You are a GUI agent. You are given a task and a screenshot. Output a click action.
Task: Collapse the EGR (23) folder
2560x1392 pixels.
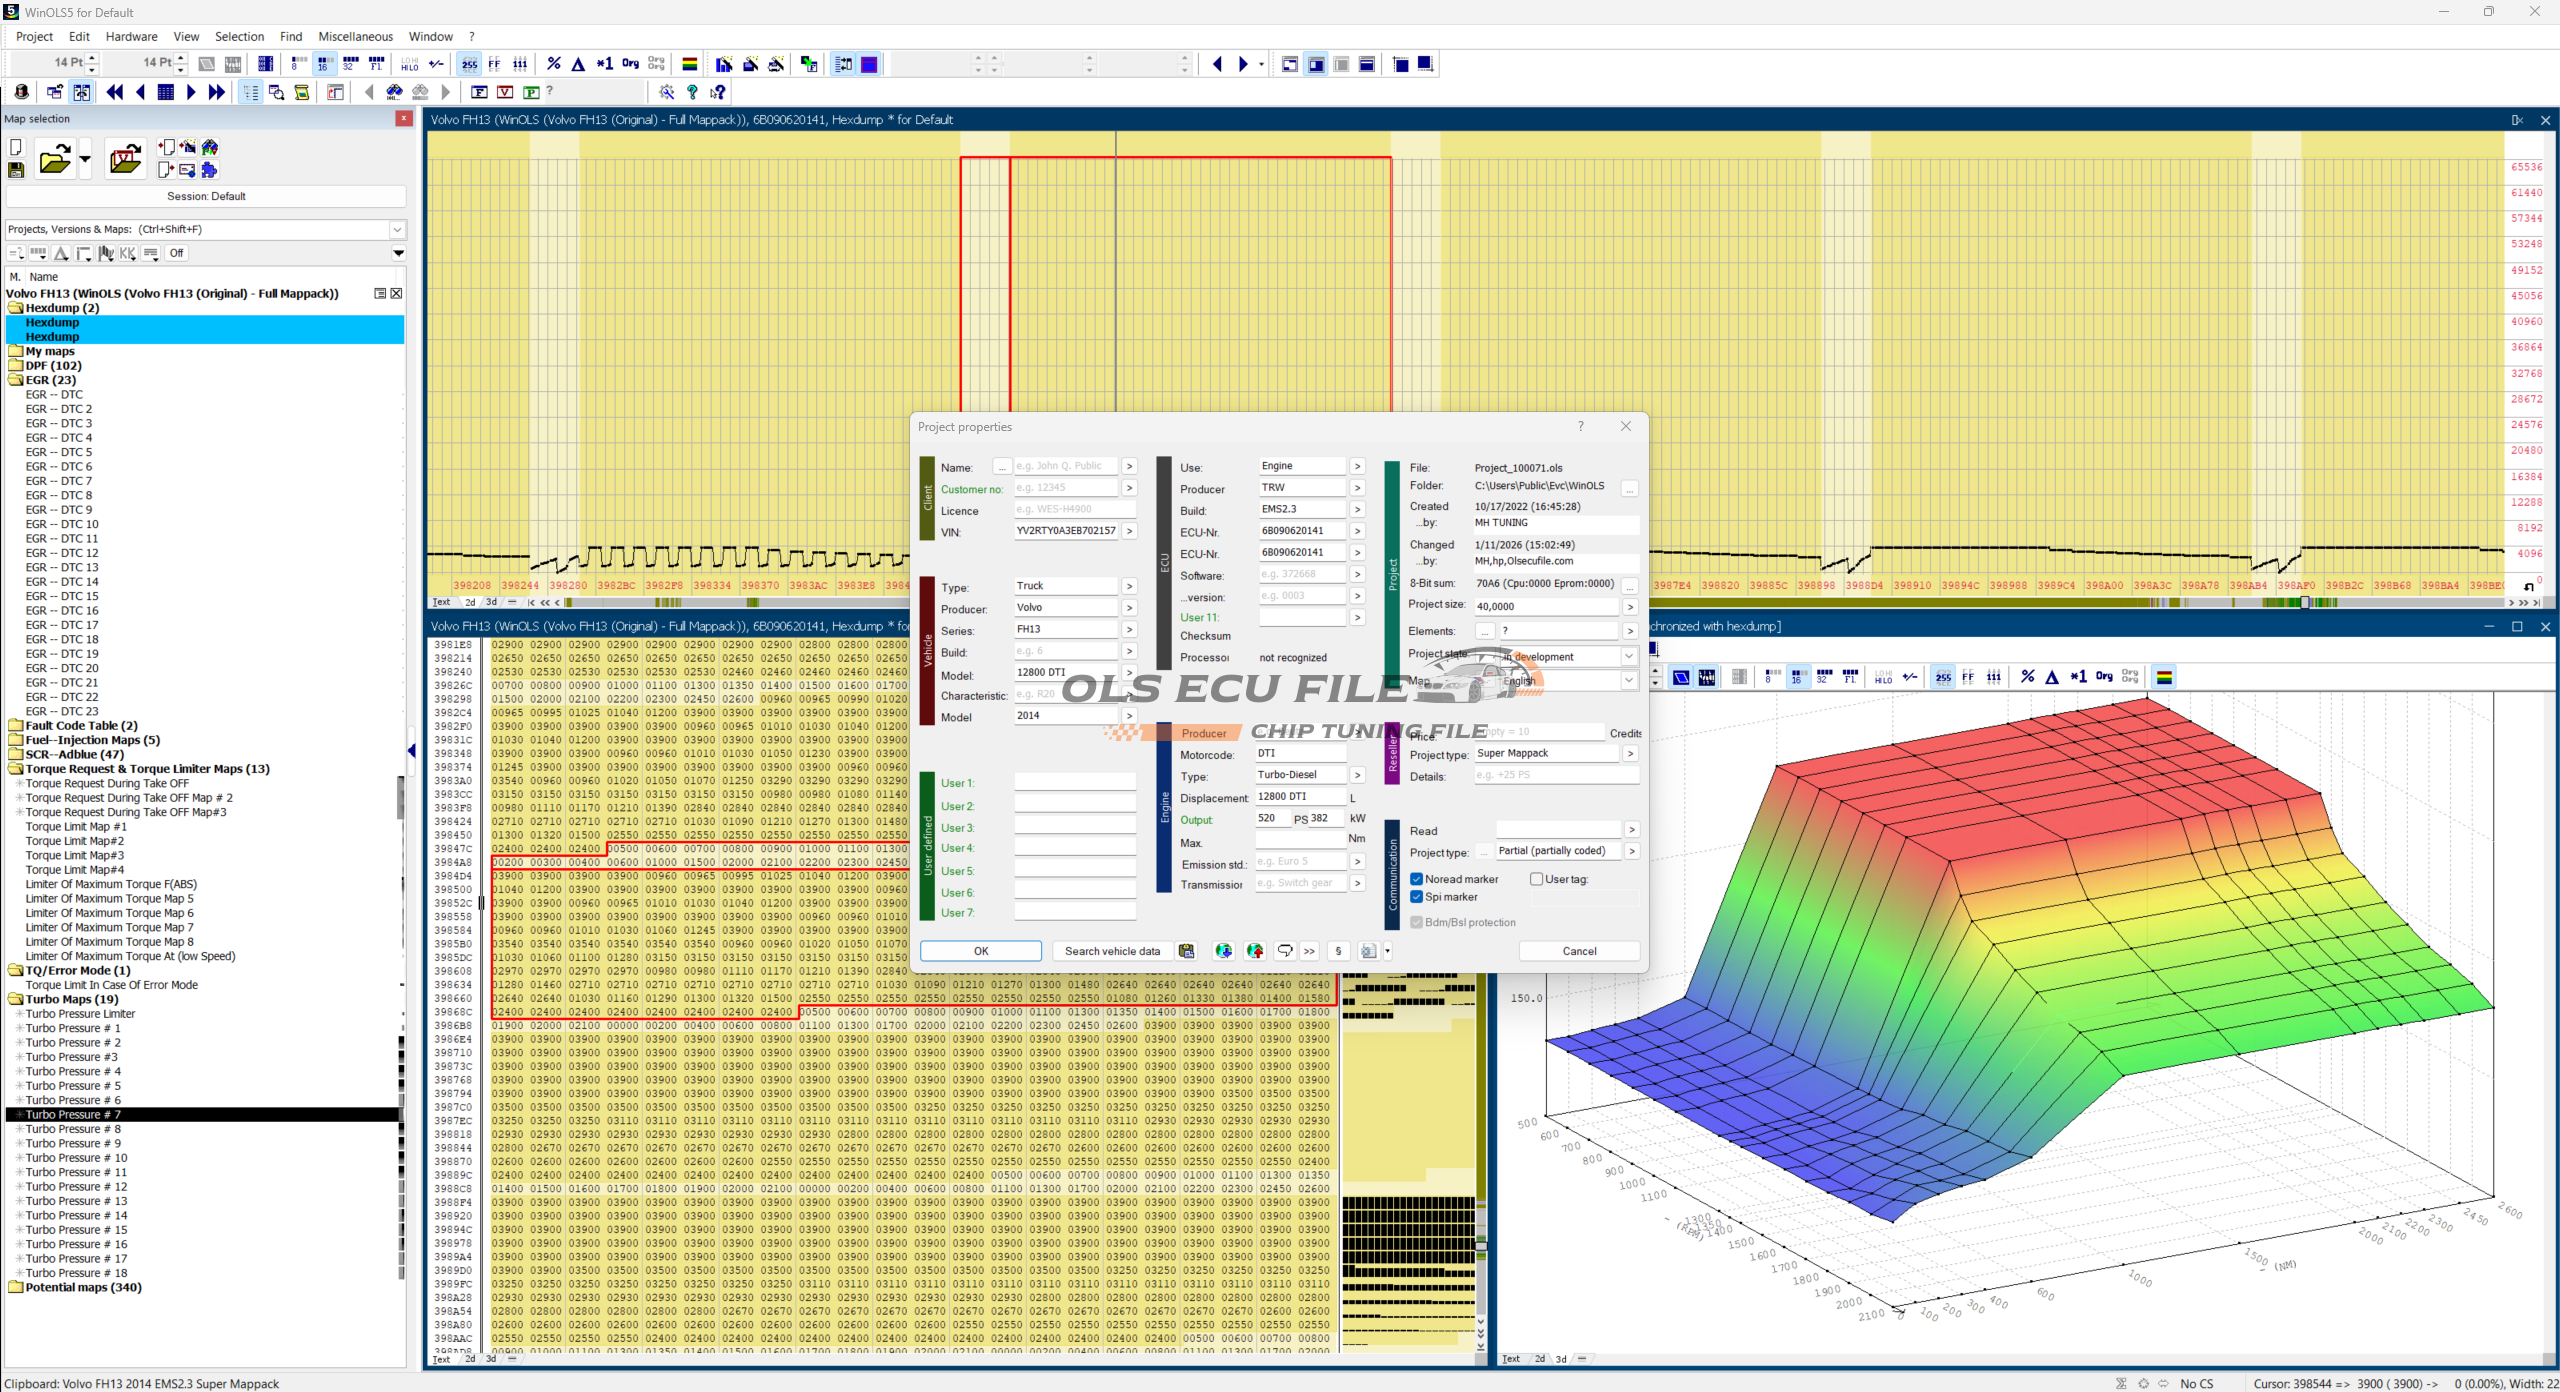point(15,380)
